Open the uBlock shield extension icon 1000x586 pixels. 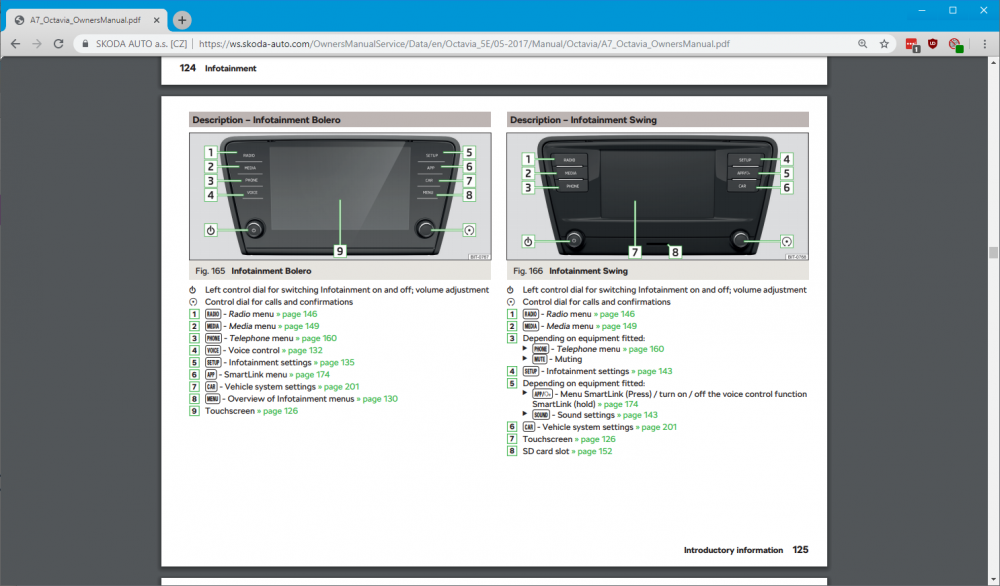click(x=932, y=43)
